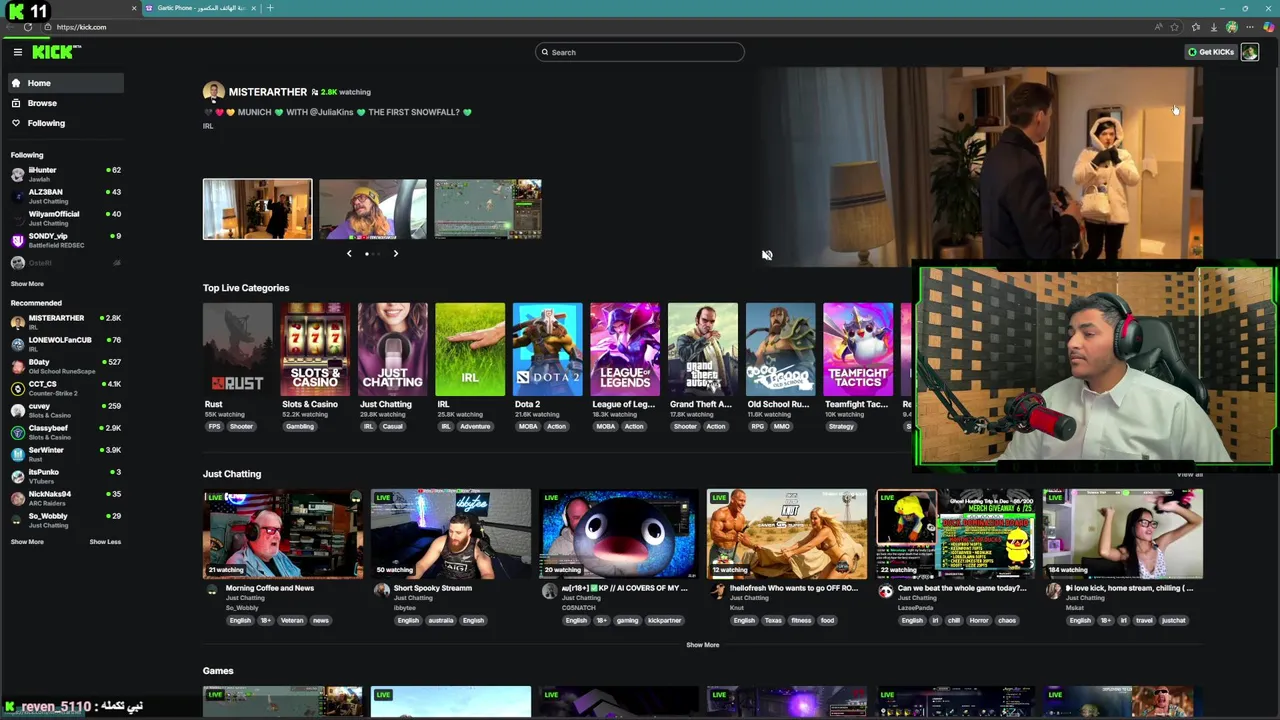Open the Slots & Casino category
Viewport: 1280px width, 720px height.
315,349
